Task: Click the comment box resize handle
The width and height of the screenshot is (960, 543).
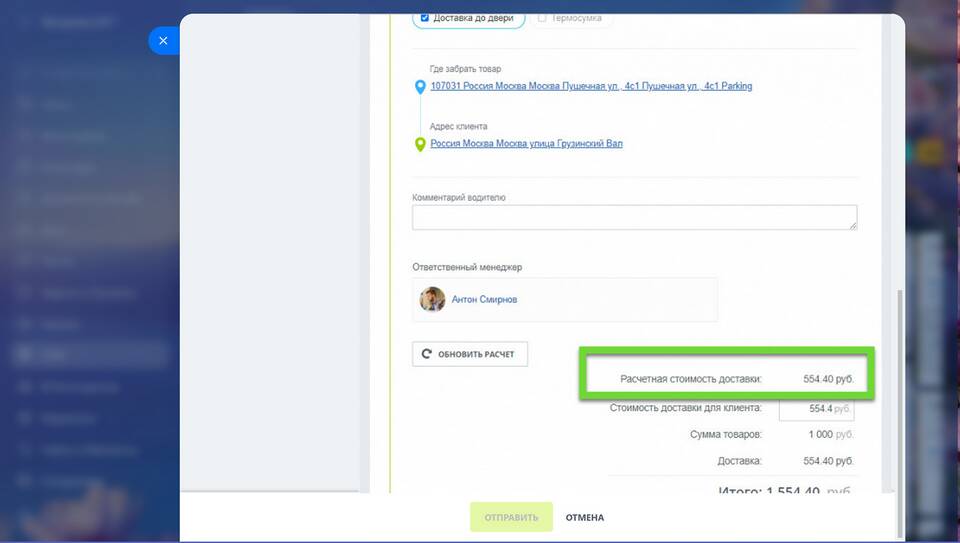Action: [x=853, y=226]
